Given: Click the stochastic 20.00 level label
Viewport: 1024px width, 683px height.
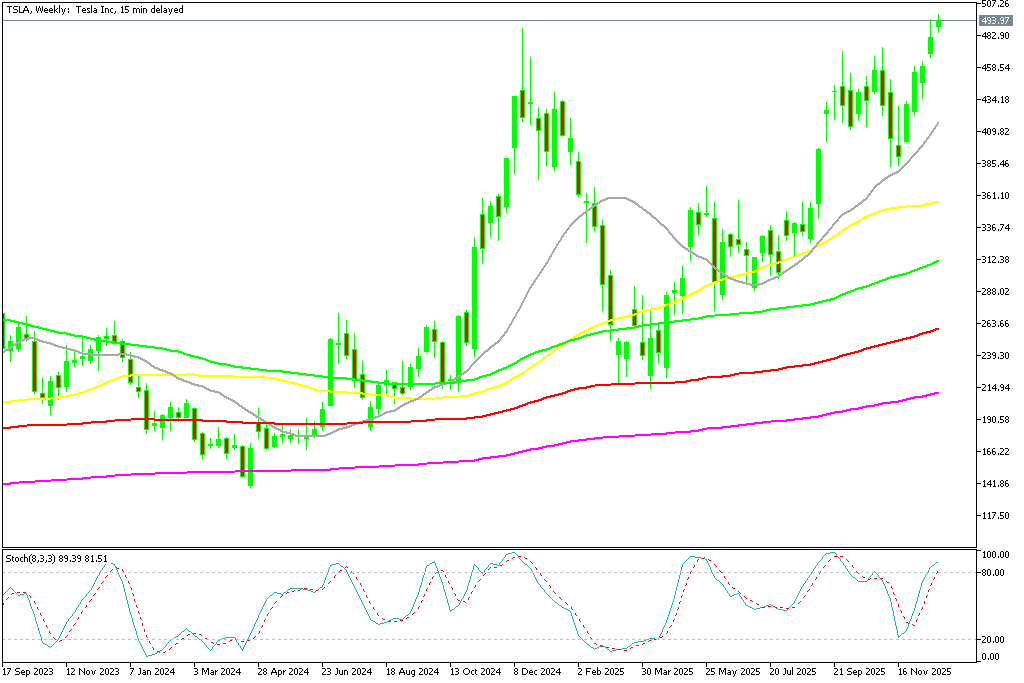Looking at the screenshot, I should (991, 640).
